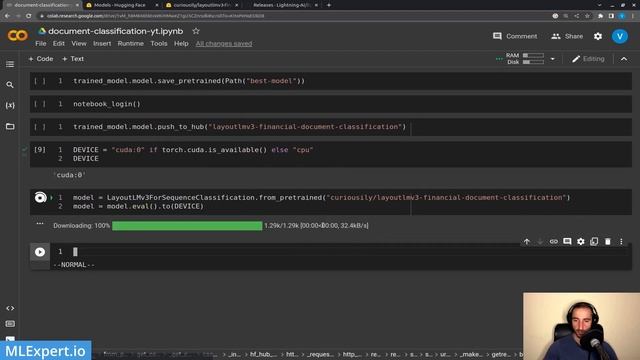Viewport: 640px width, 360px height.
Task: Move the cell down arrow
Action: coord(540,242)
